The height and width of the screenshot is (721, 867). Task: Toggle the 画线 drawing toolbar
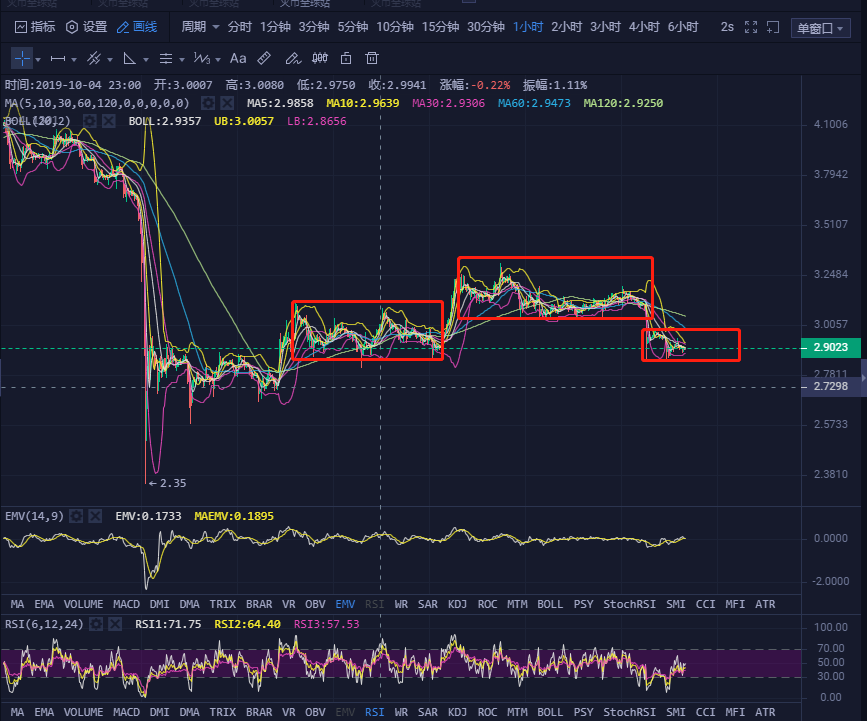point(137,27)
